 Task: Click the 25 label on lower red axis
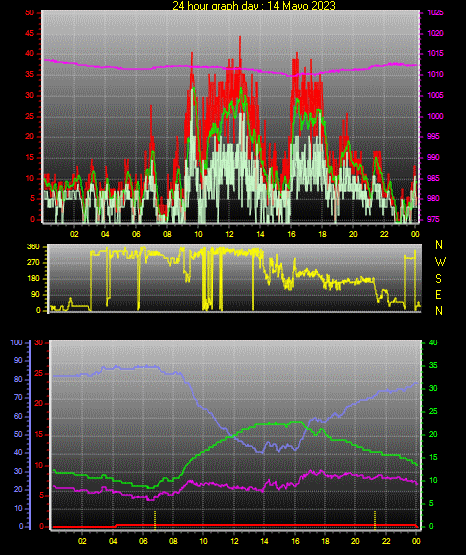(39, 374)
